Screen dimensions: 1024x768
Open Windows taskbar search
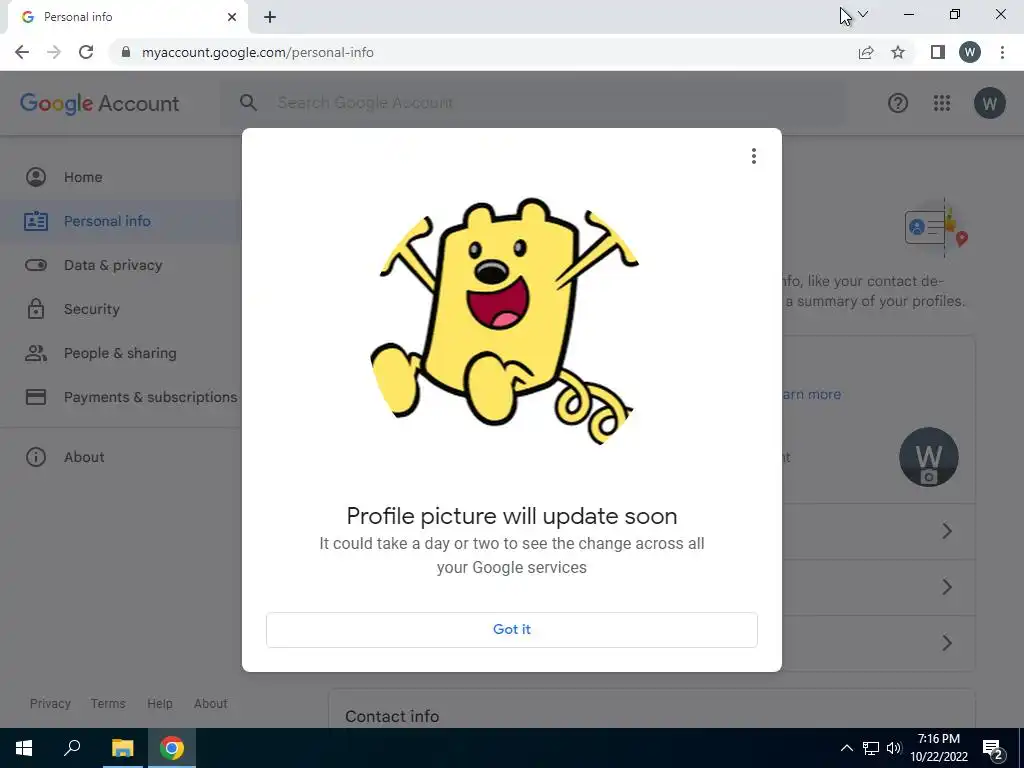[72, 748]
